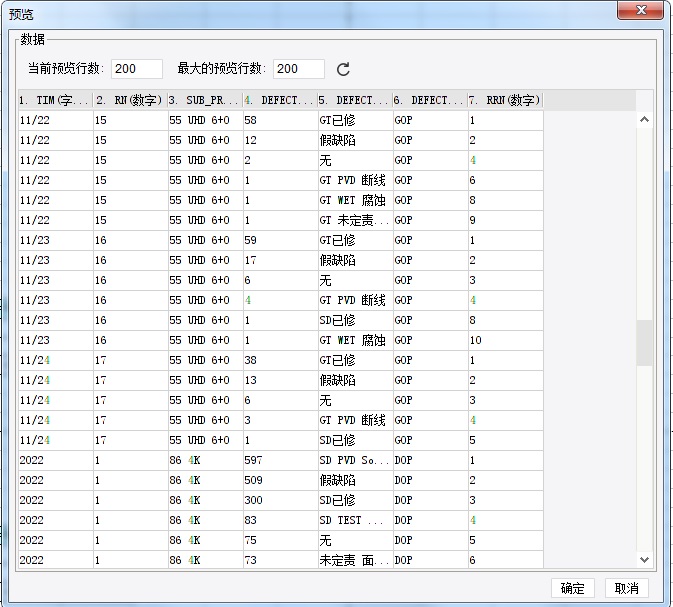Click cell with value 59
673x607 pixels.
[280, 240]
